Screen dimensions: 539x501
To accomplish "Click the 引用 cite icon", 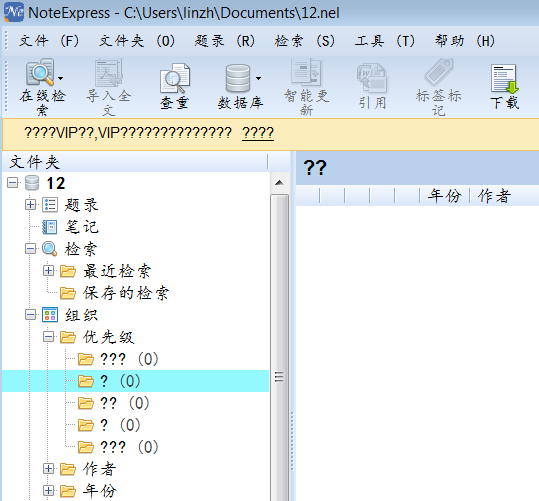I will [x=372, y=78].
